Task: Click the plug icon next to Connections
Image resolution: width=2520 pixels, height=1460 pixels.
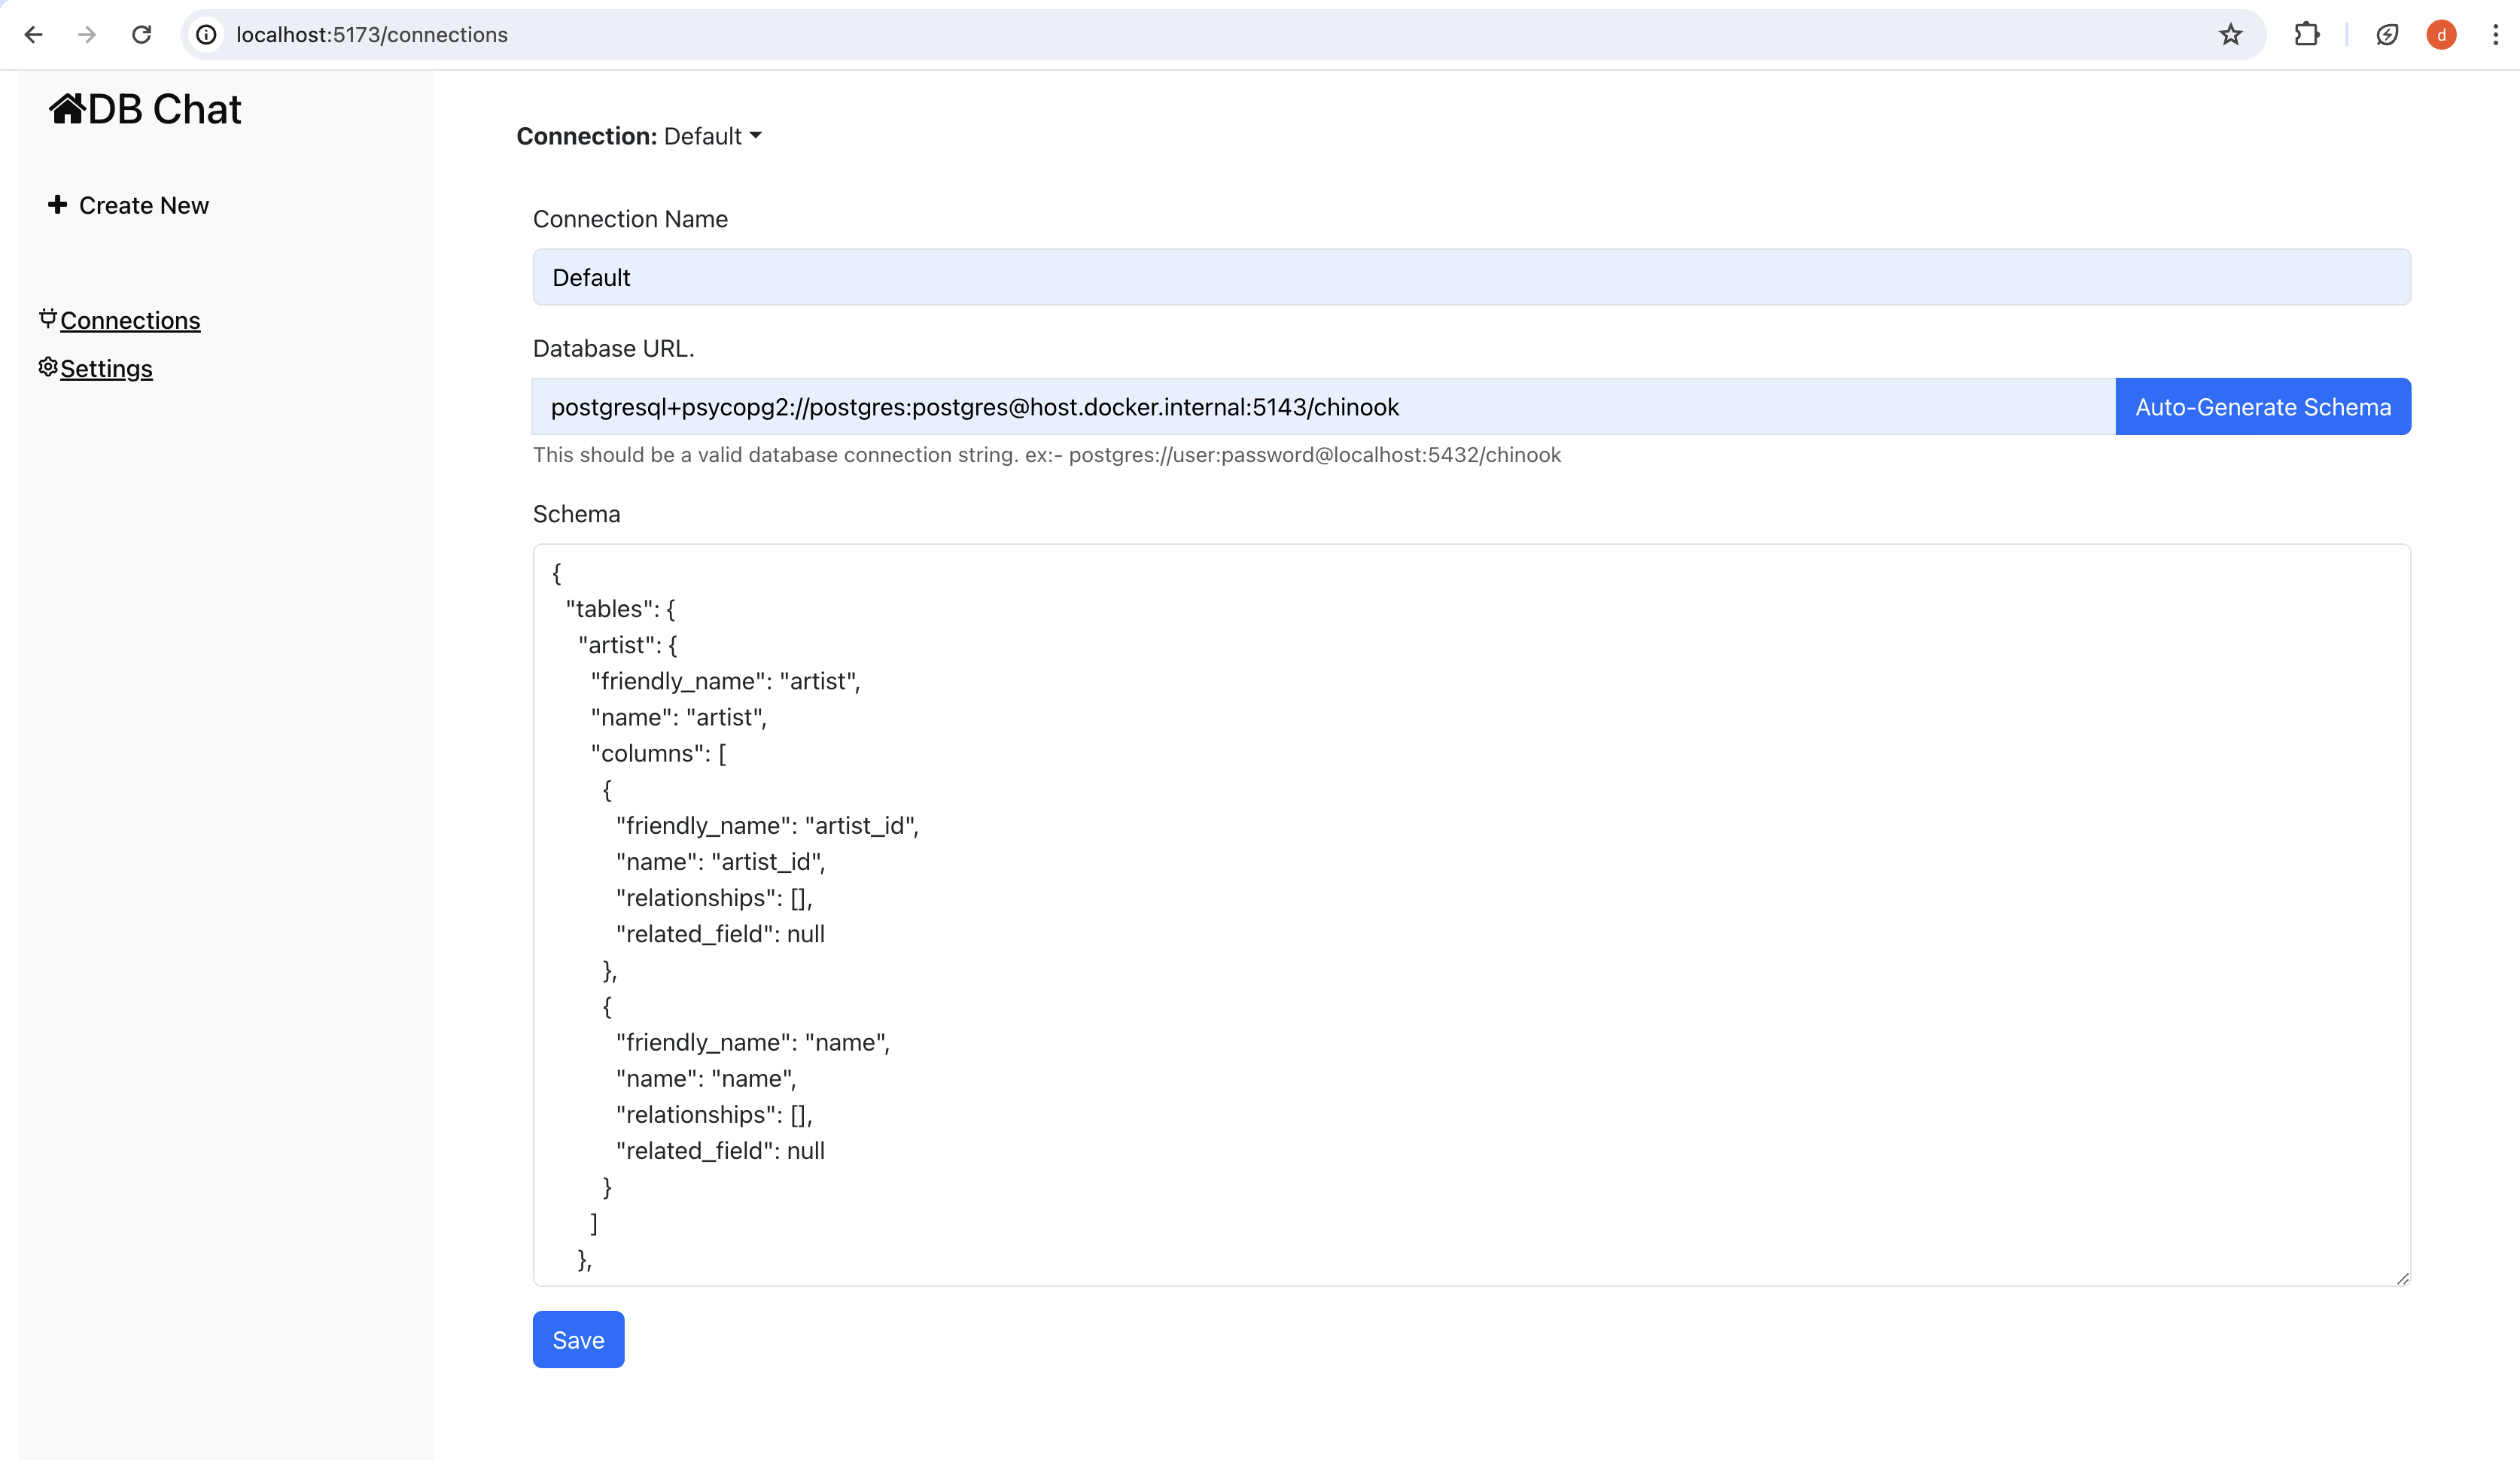Action: click(47, 319)
